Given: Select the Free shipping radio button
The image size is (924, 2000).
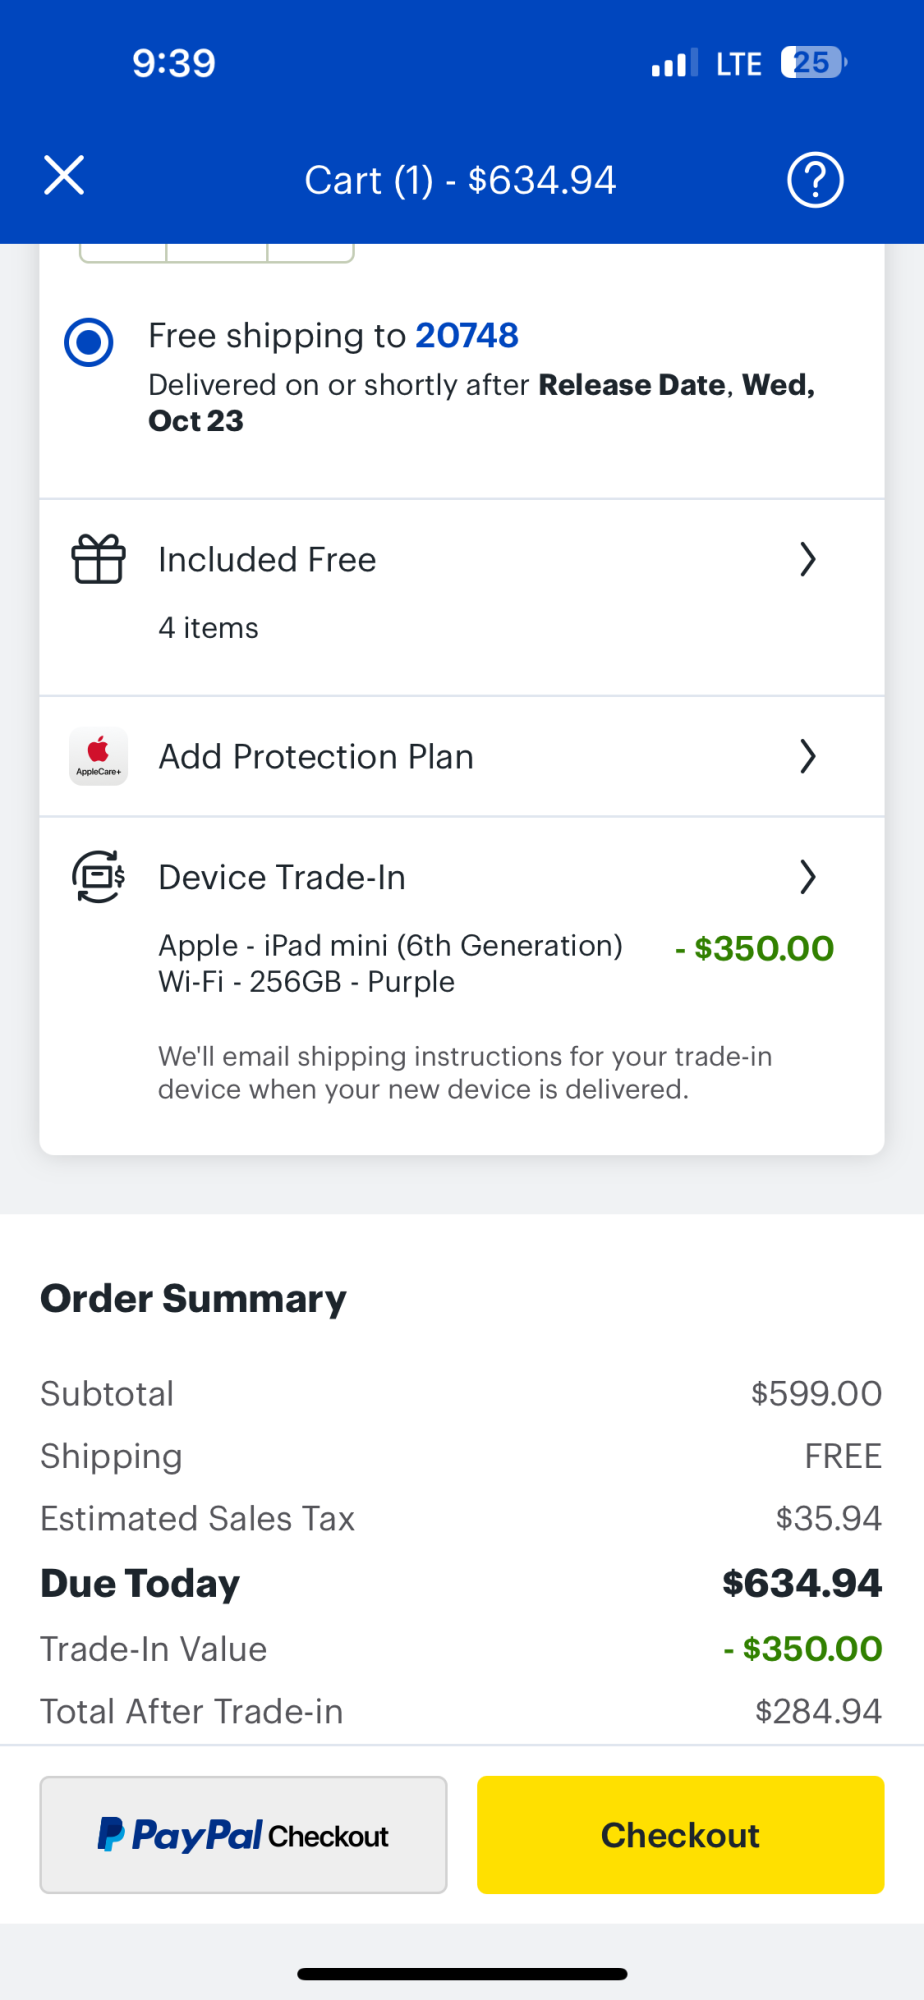Looking at the screenshot, I should point(89,342).
